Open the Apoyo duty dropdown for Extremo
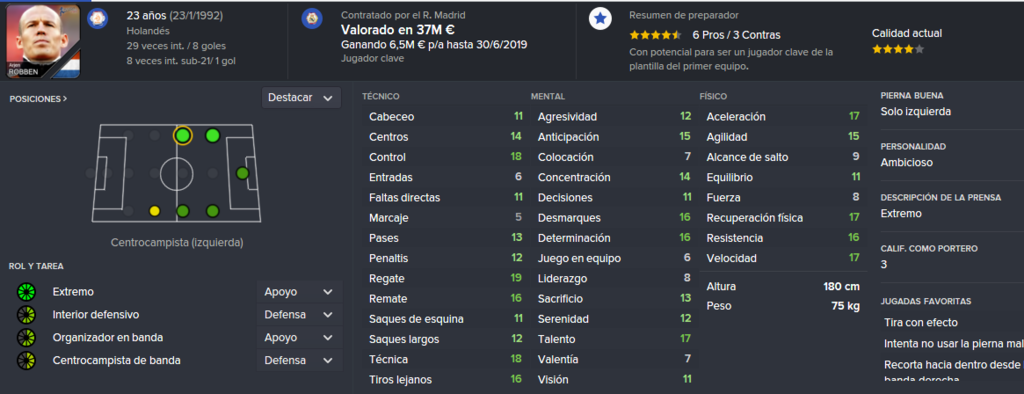Screen dimensions: 1024x394 click(299, 292)
